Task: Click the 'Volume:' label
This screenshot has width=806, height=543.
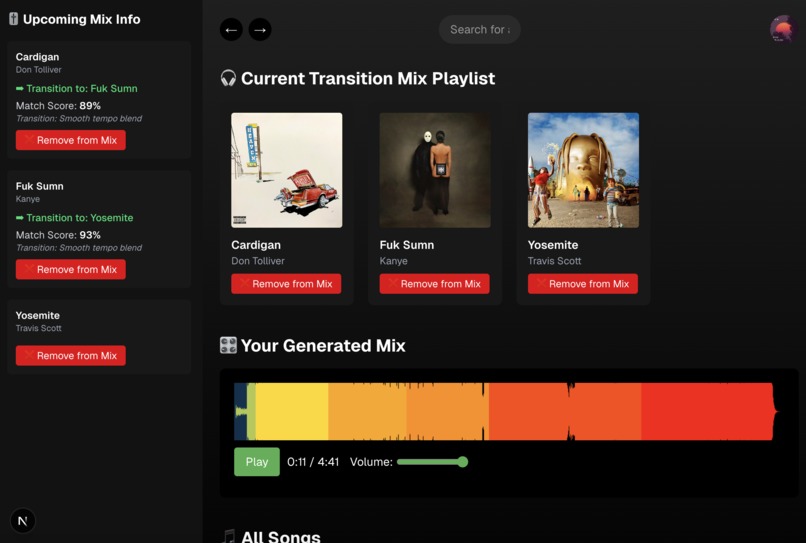Action: (x=371, y=462)
